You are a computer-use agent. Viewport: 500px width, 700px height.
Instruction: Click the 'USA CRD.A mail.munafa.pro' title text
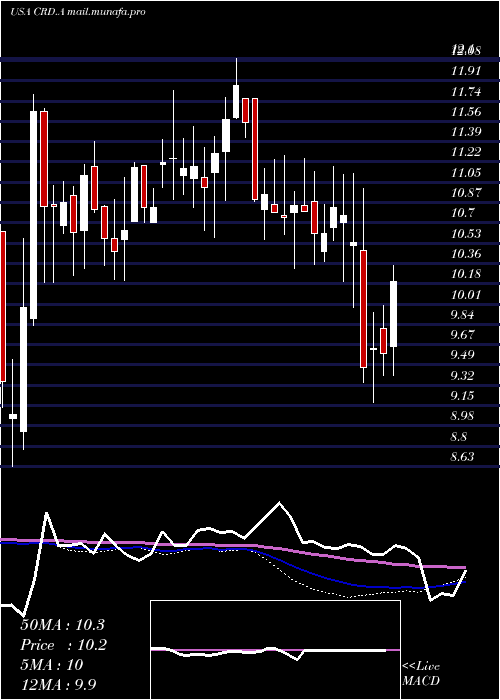[x=77, y=12]
